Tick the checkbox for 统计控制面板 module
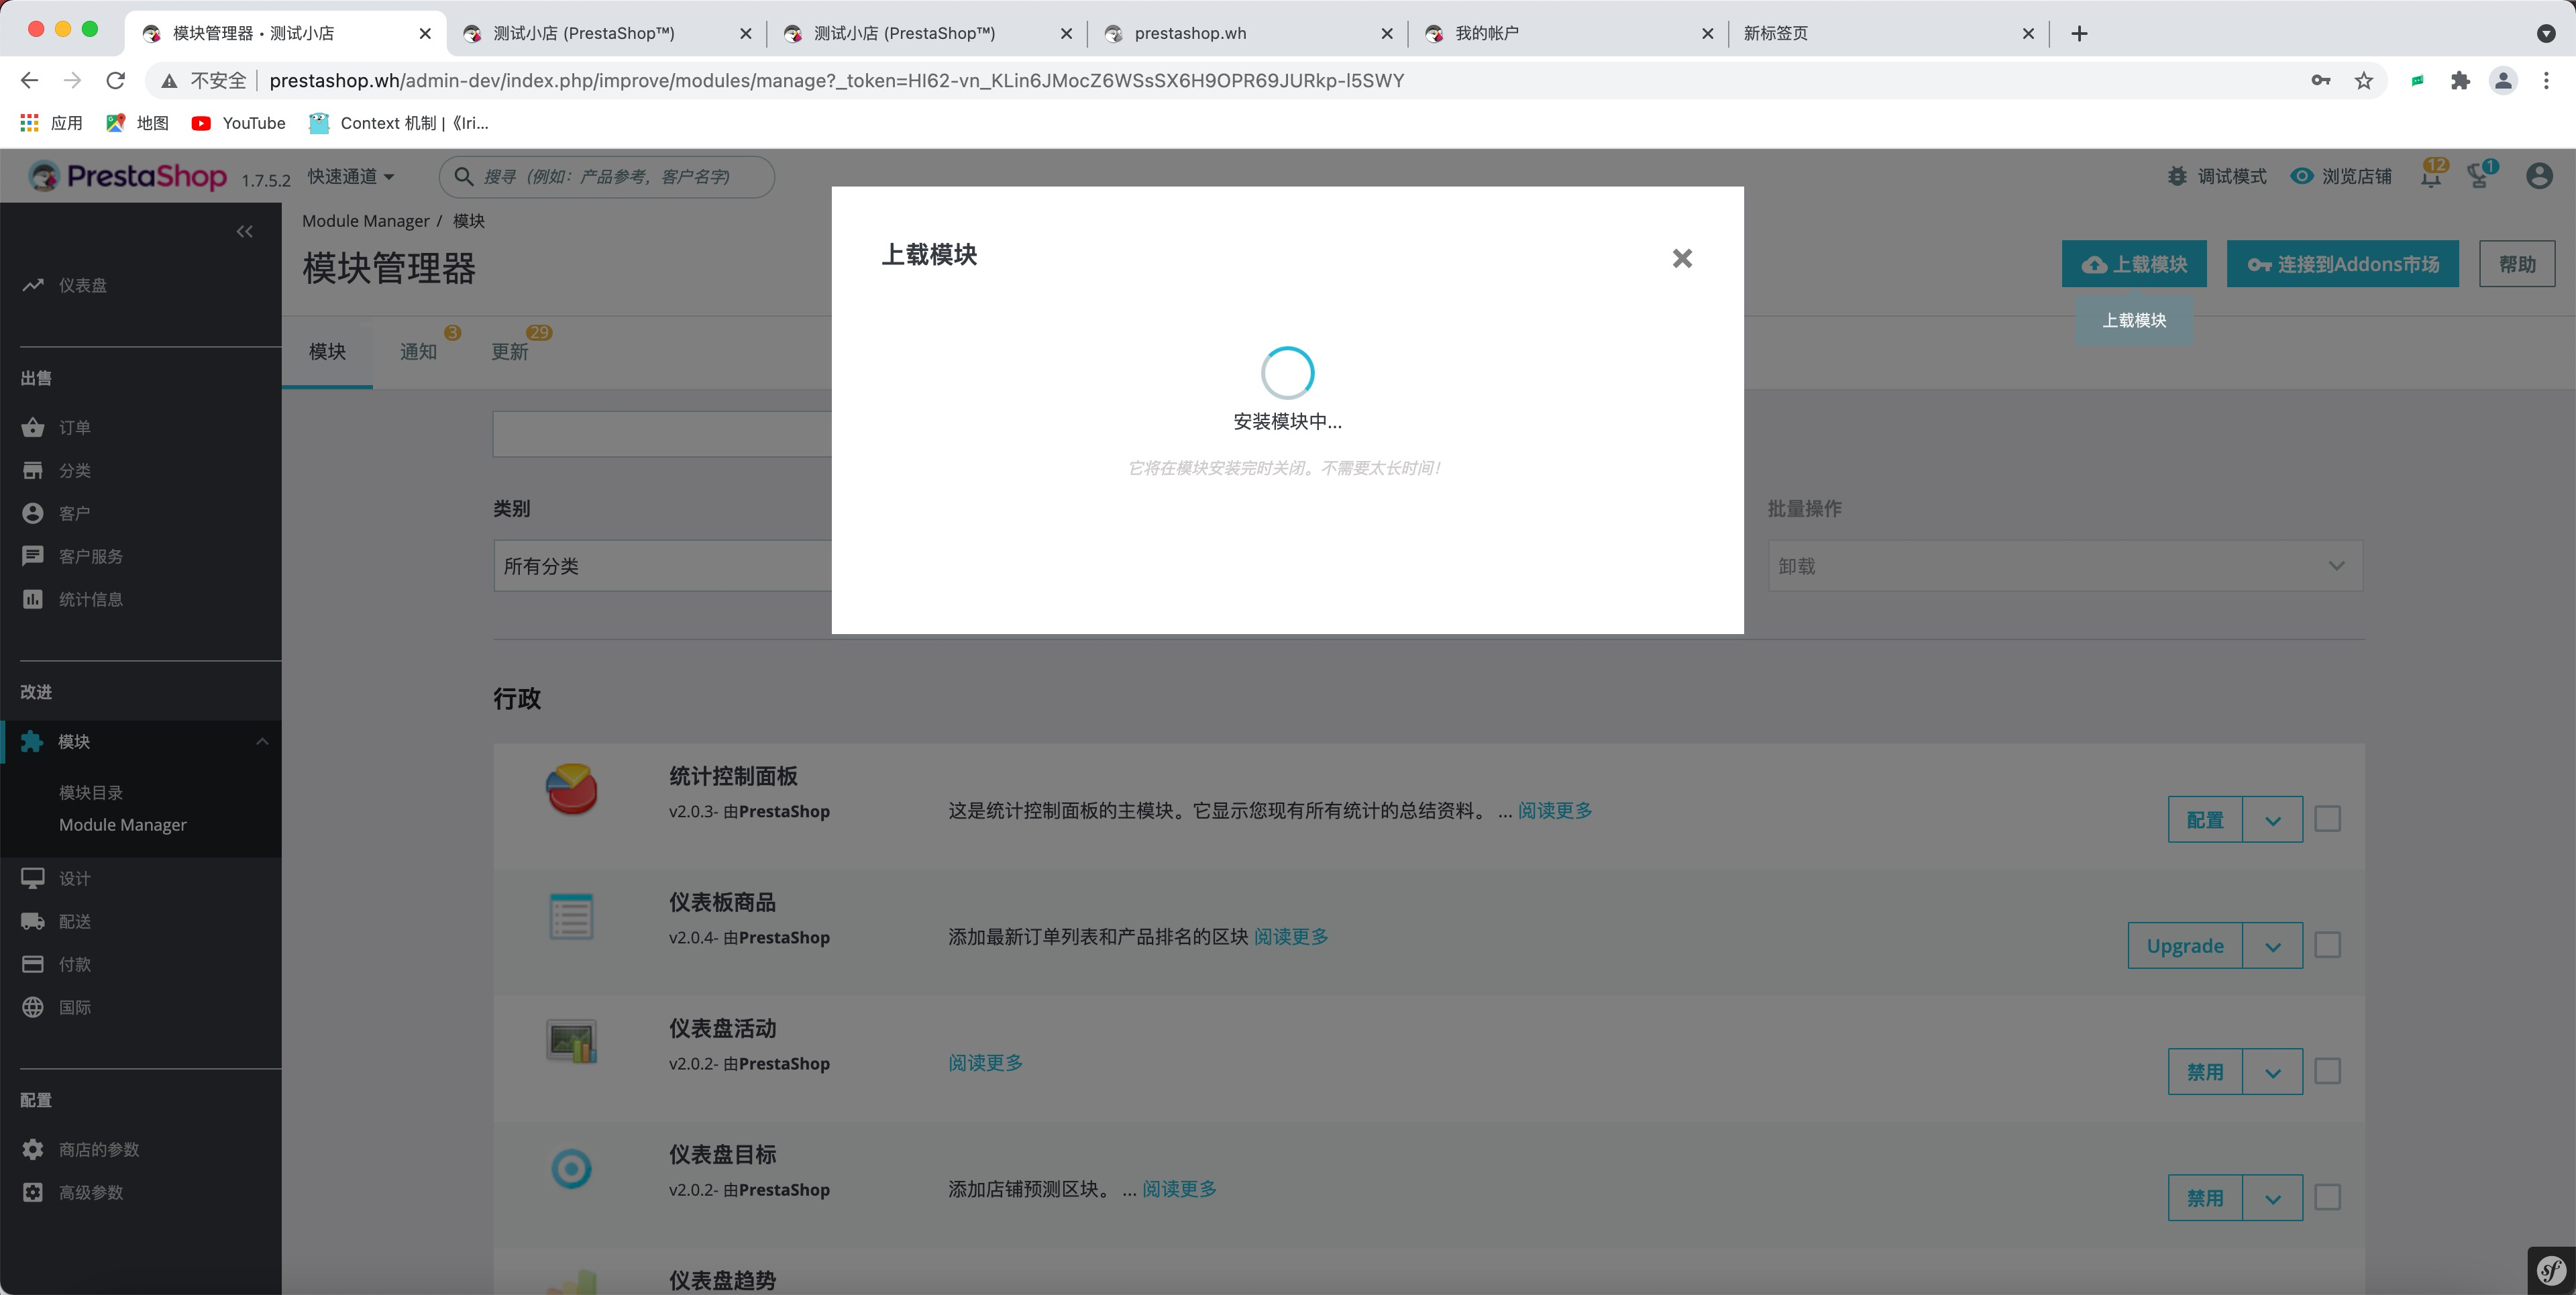The height and width of the screenshot is (1295, 2576). (2327, 819)
